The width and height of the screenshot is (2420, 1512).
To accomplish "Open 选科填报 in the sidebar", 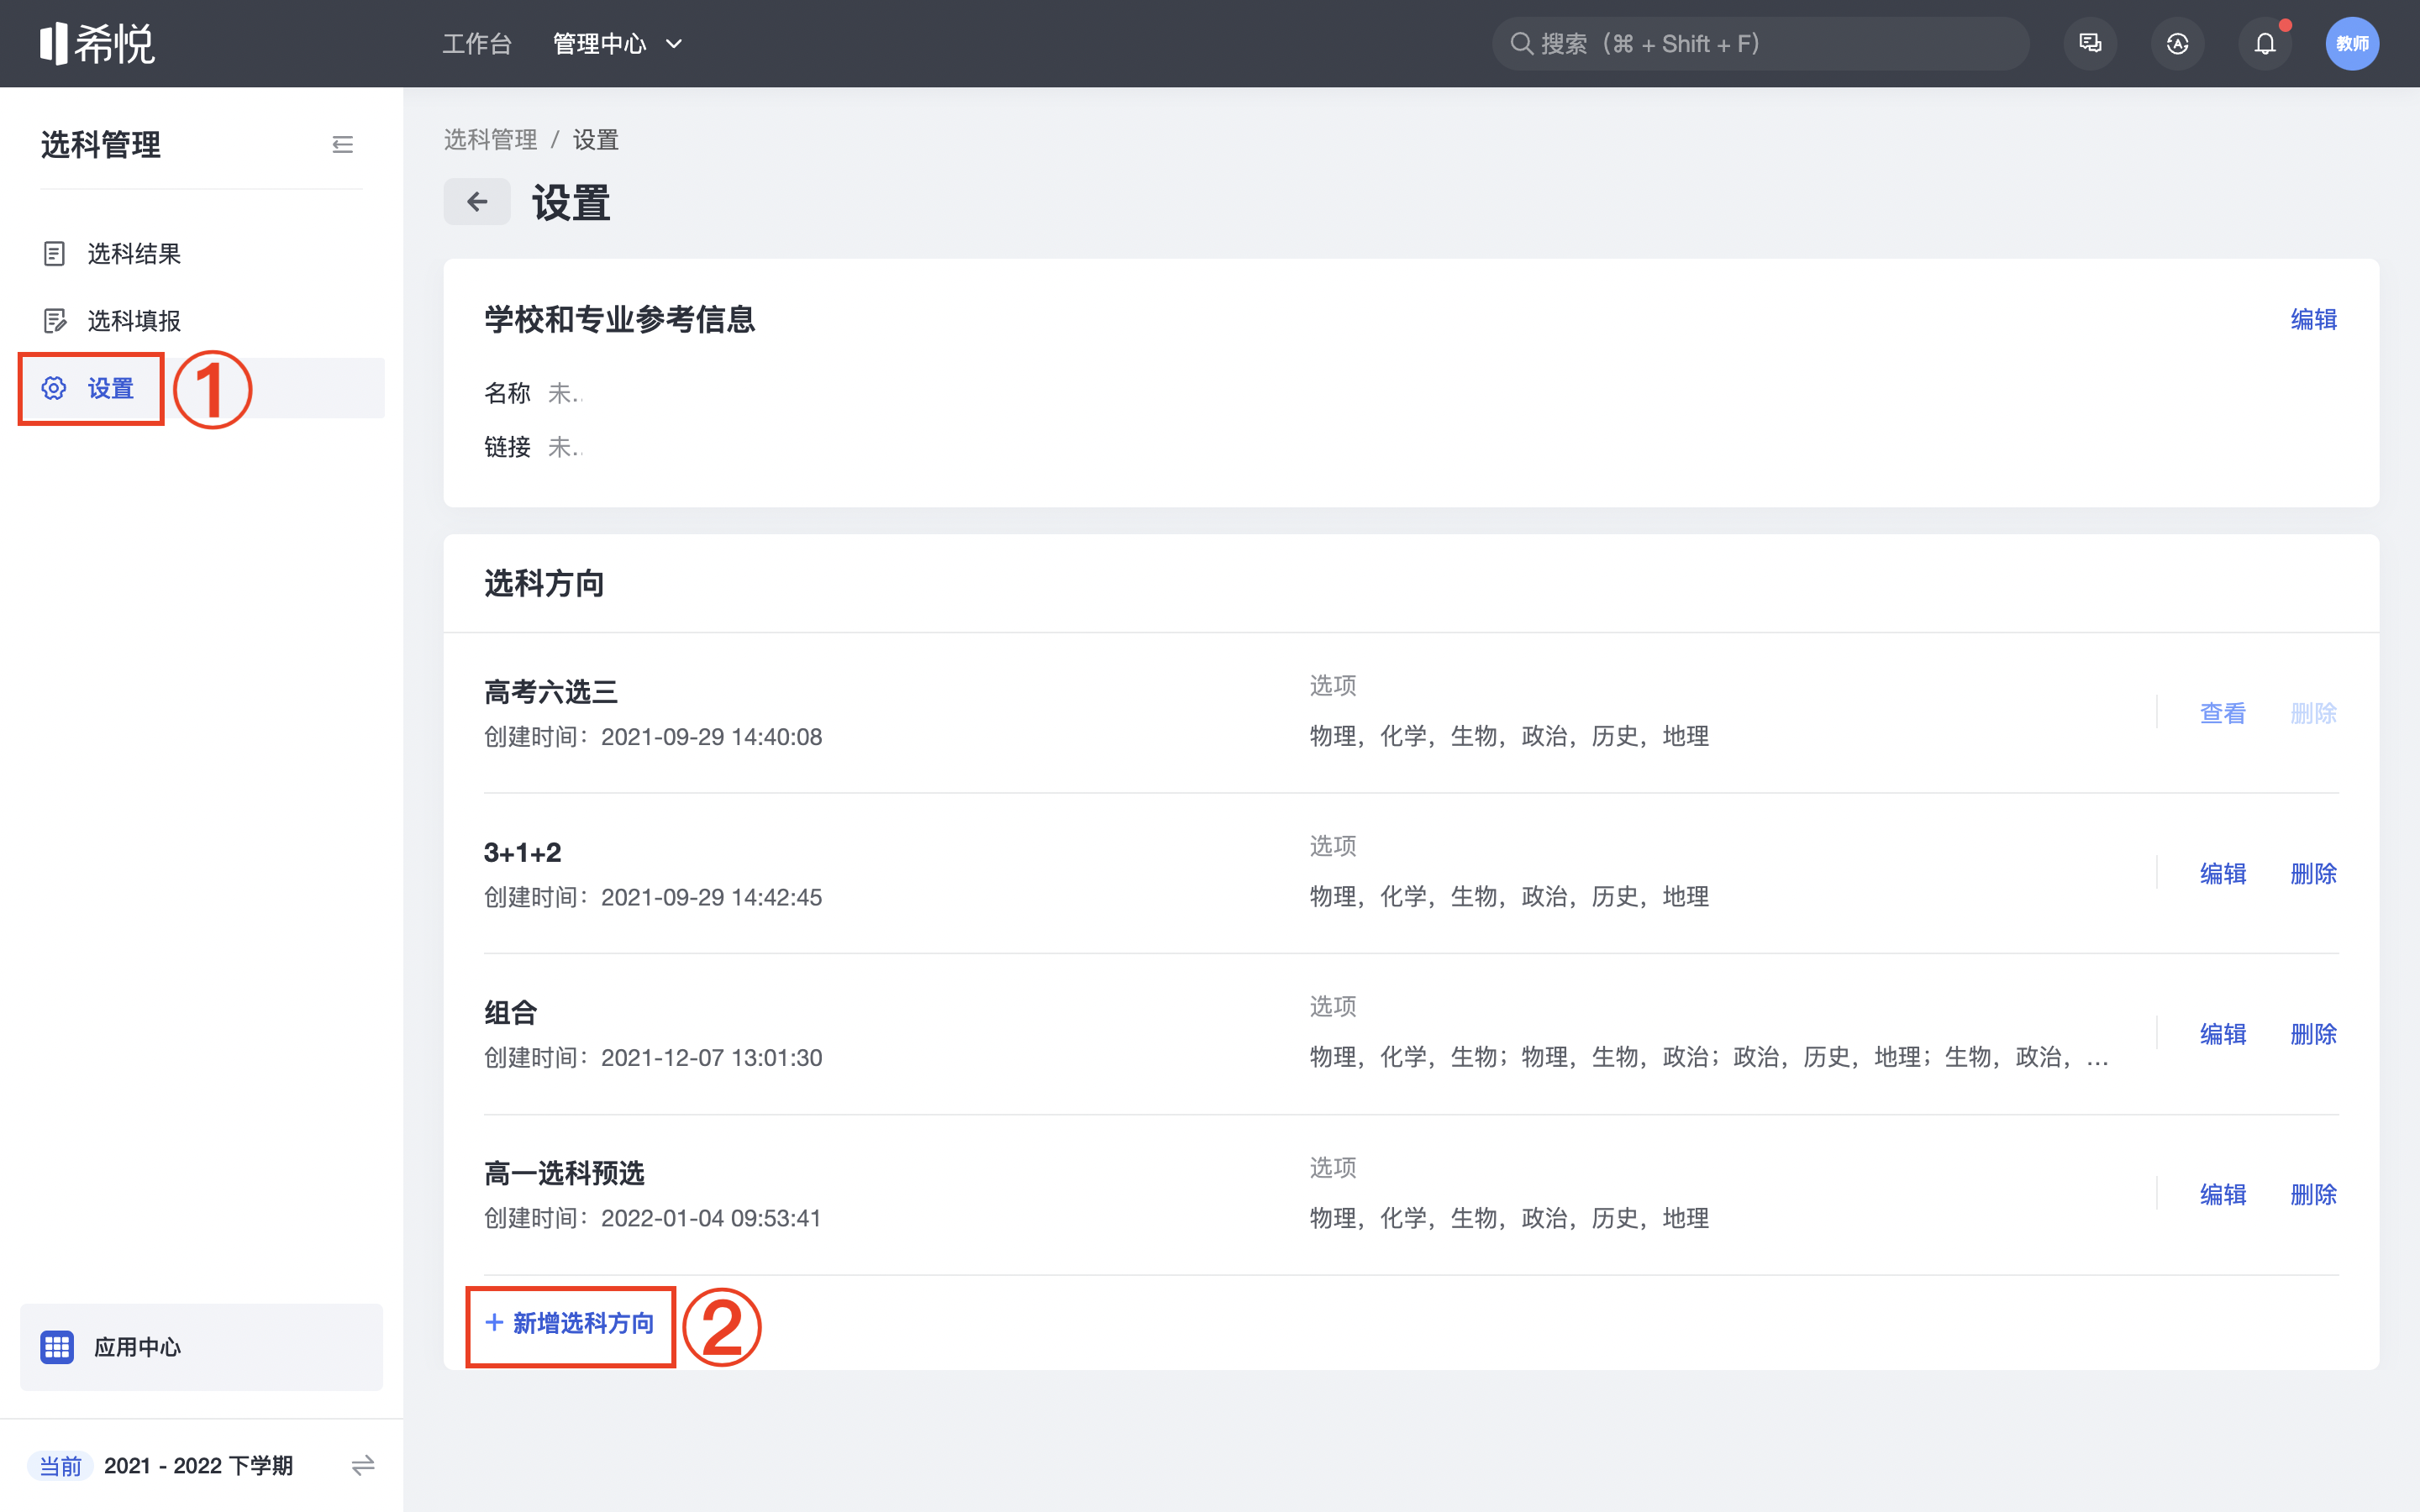I will [x=201, y=321].
